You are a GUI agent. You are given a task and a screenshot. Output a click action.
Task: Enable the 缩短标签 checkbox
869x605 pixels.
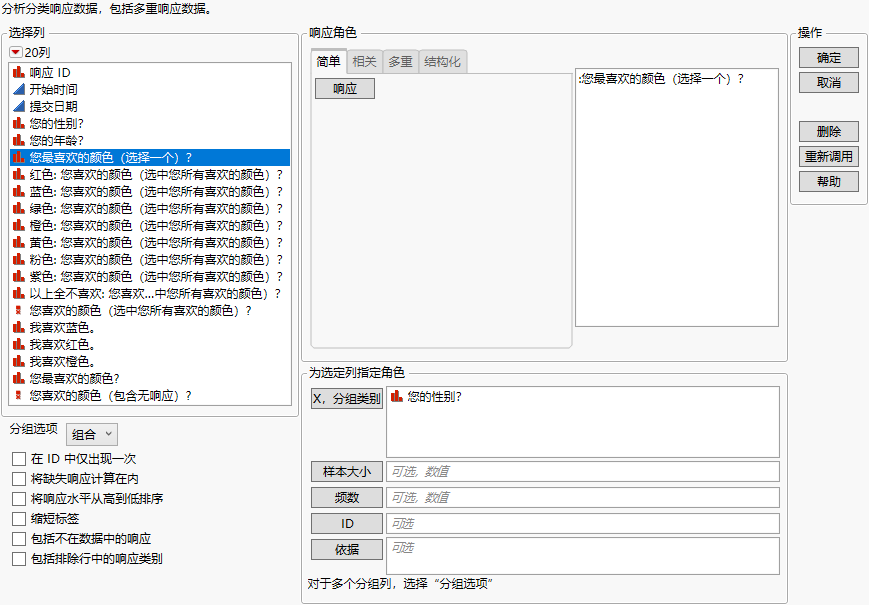pos(17,520)
